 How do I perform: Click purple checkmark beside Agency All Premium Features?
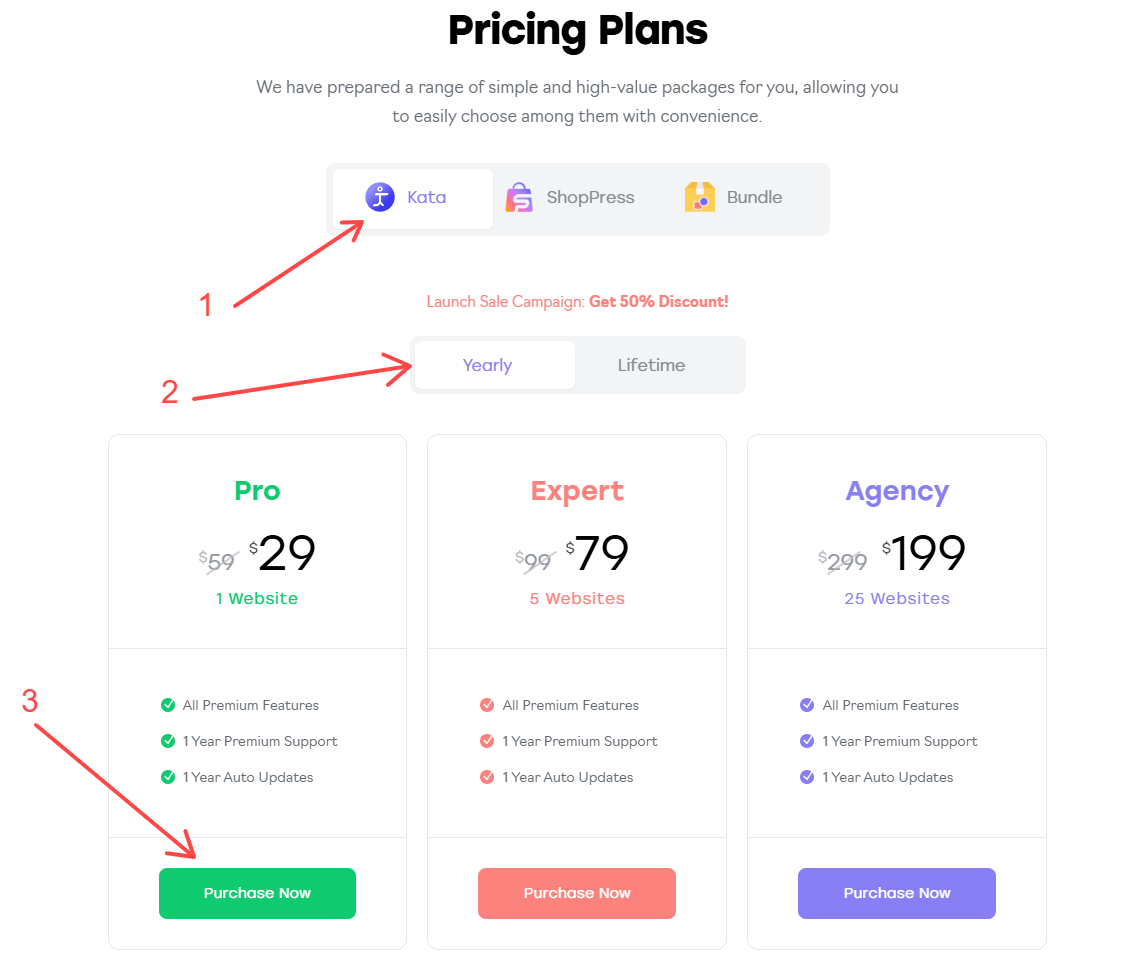click(x=807, y=704)
